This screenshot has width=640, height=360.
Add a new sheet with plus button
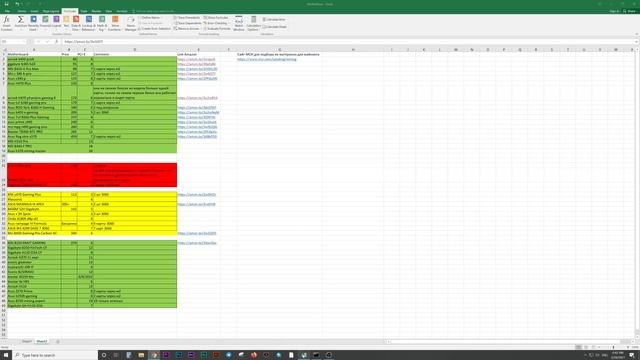(x=58, y=341)
